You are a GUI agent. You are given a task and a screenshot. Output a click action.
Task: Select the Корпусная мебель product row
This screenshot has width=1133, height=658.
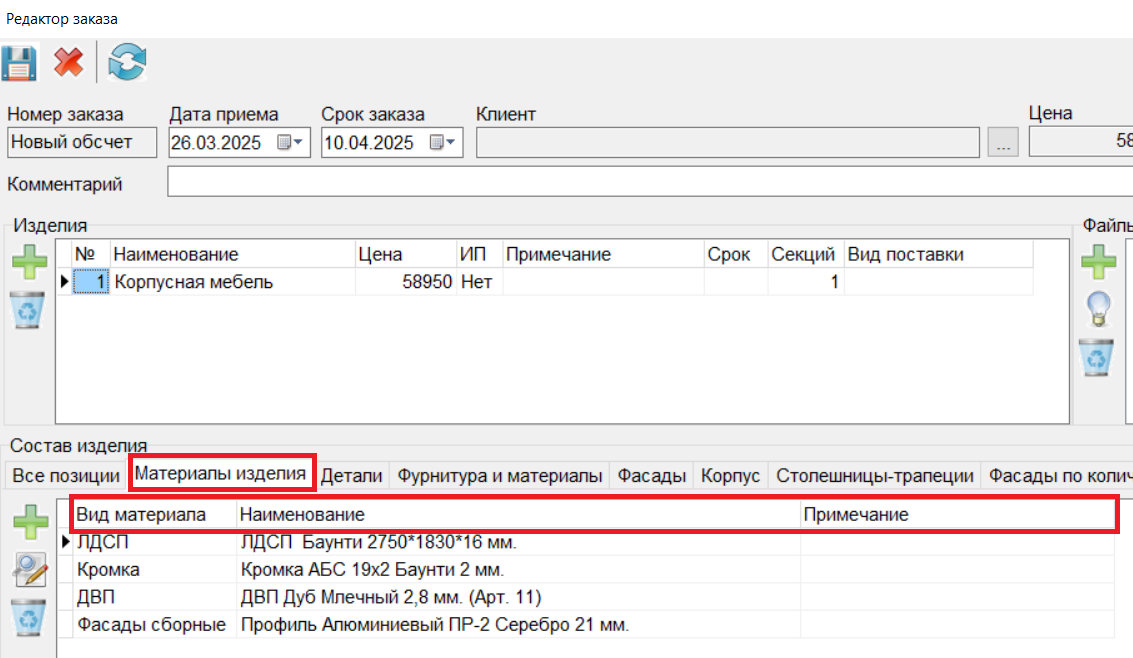[x=194, y=283]
